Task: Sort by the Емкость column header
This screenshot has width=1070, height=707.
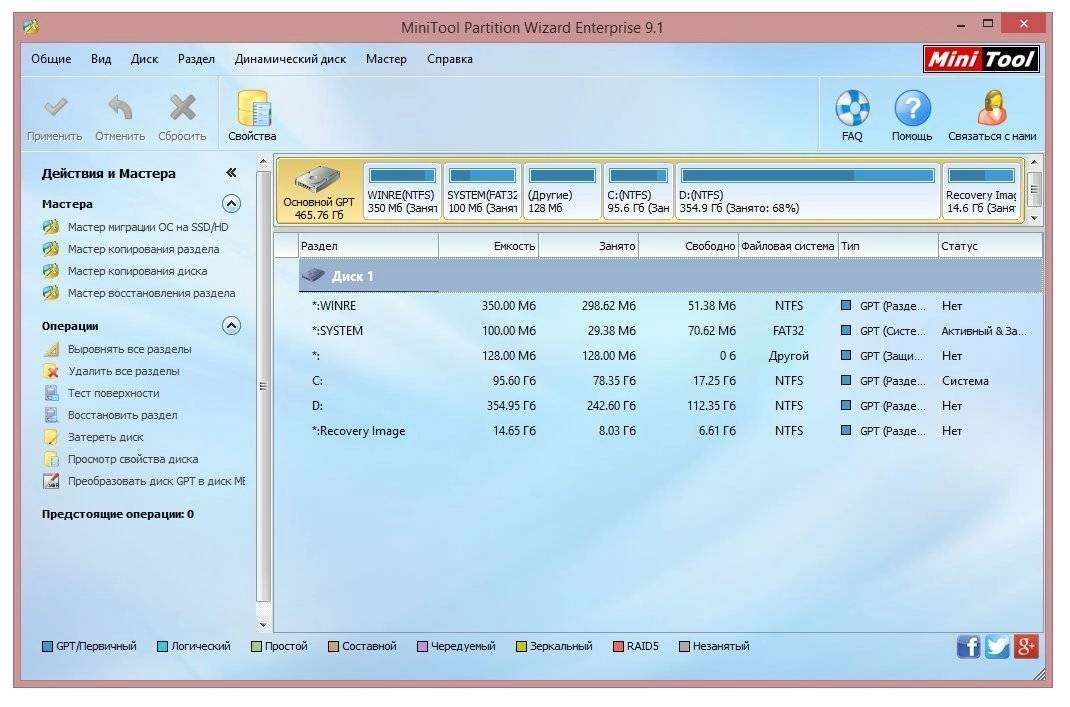Action: 489,246
